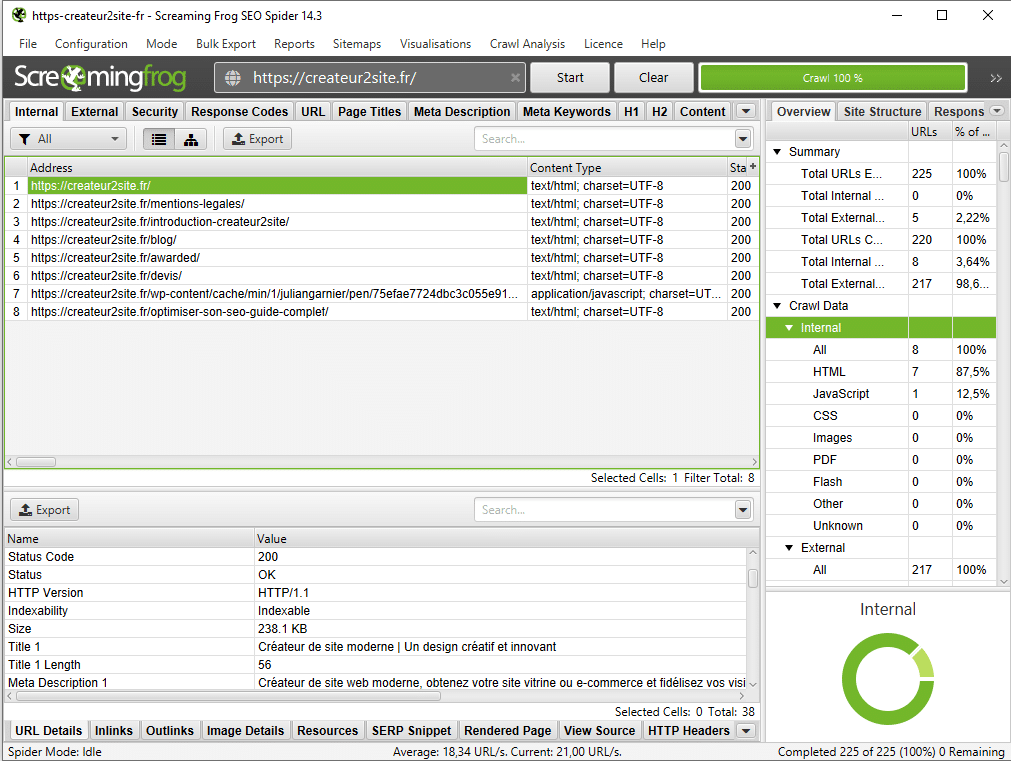Open the top search options dropdown
Image resolution: width=1011 pixels, height=761 pixels.
pos(743,139)
